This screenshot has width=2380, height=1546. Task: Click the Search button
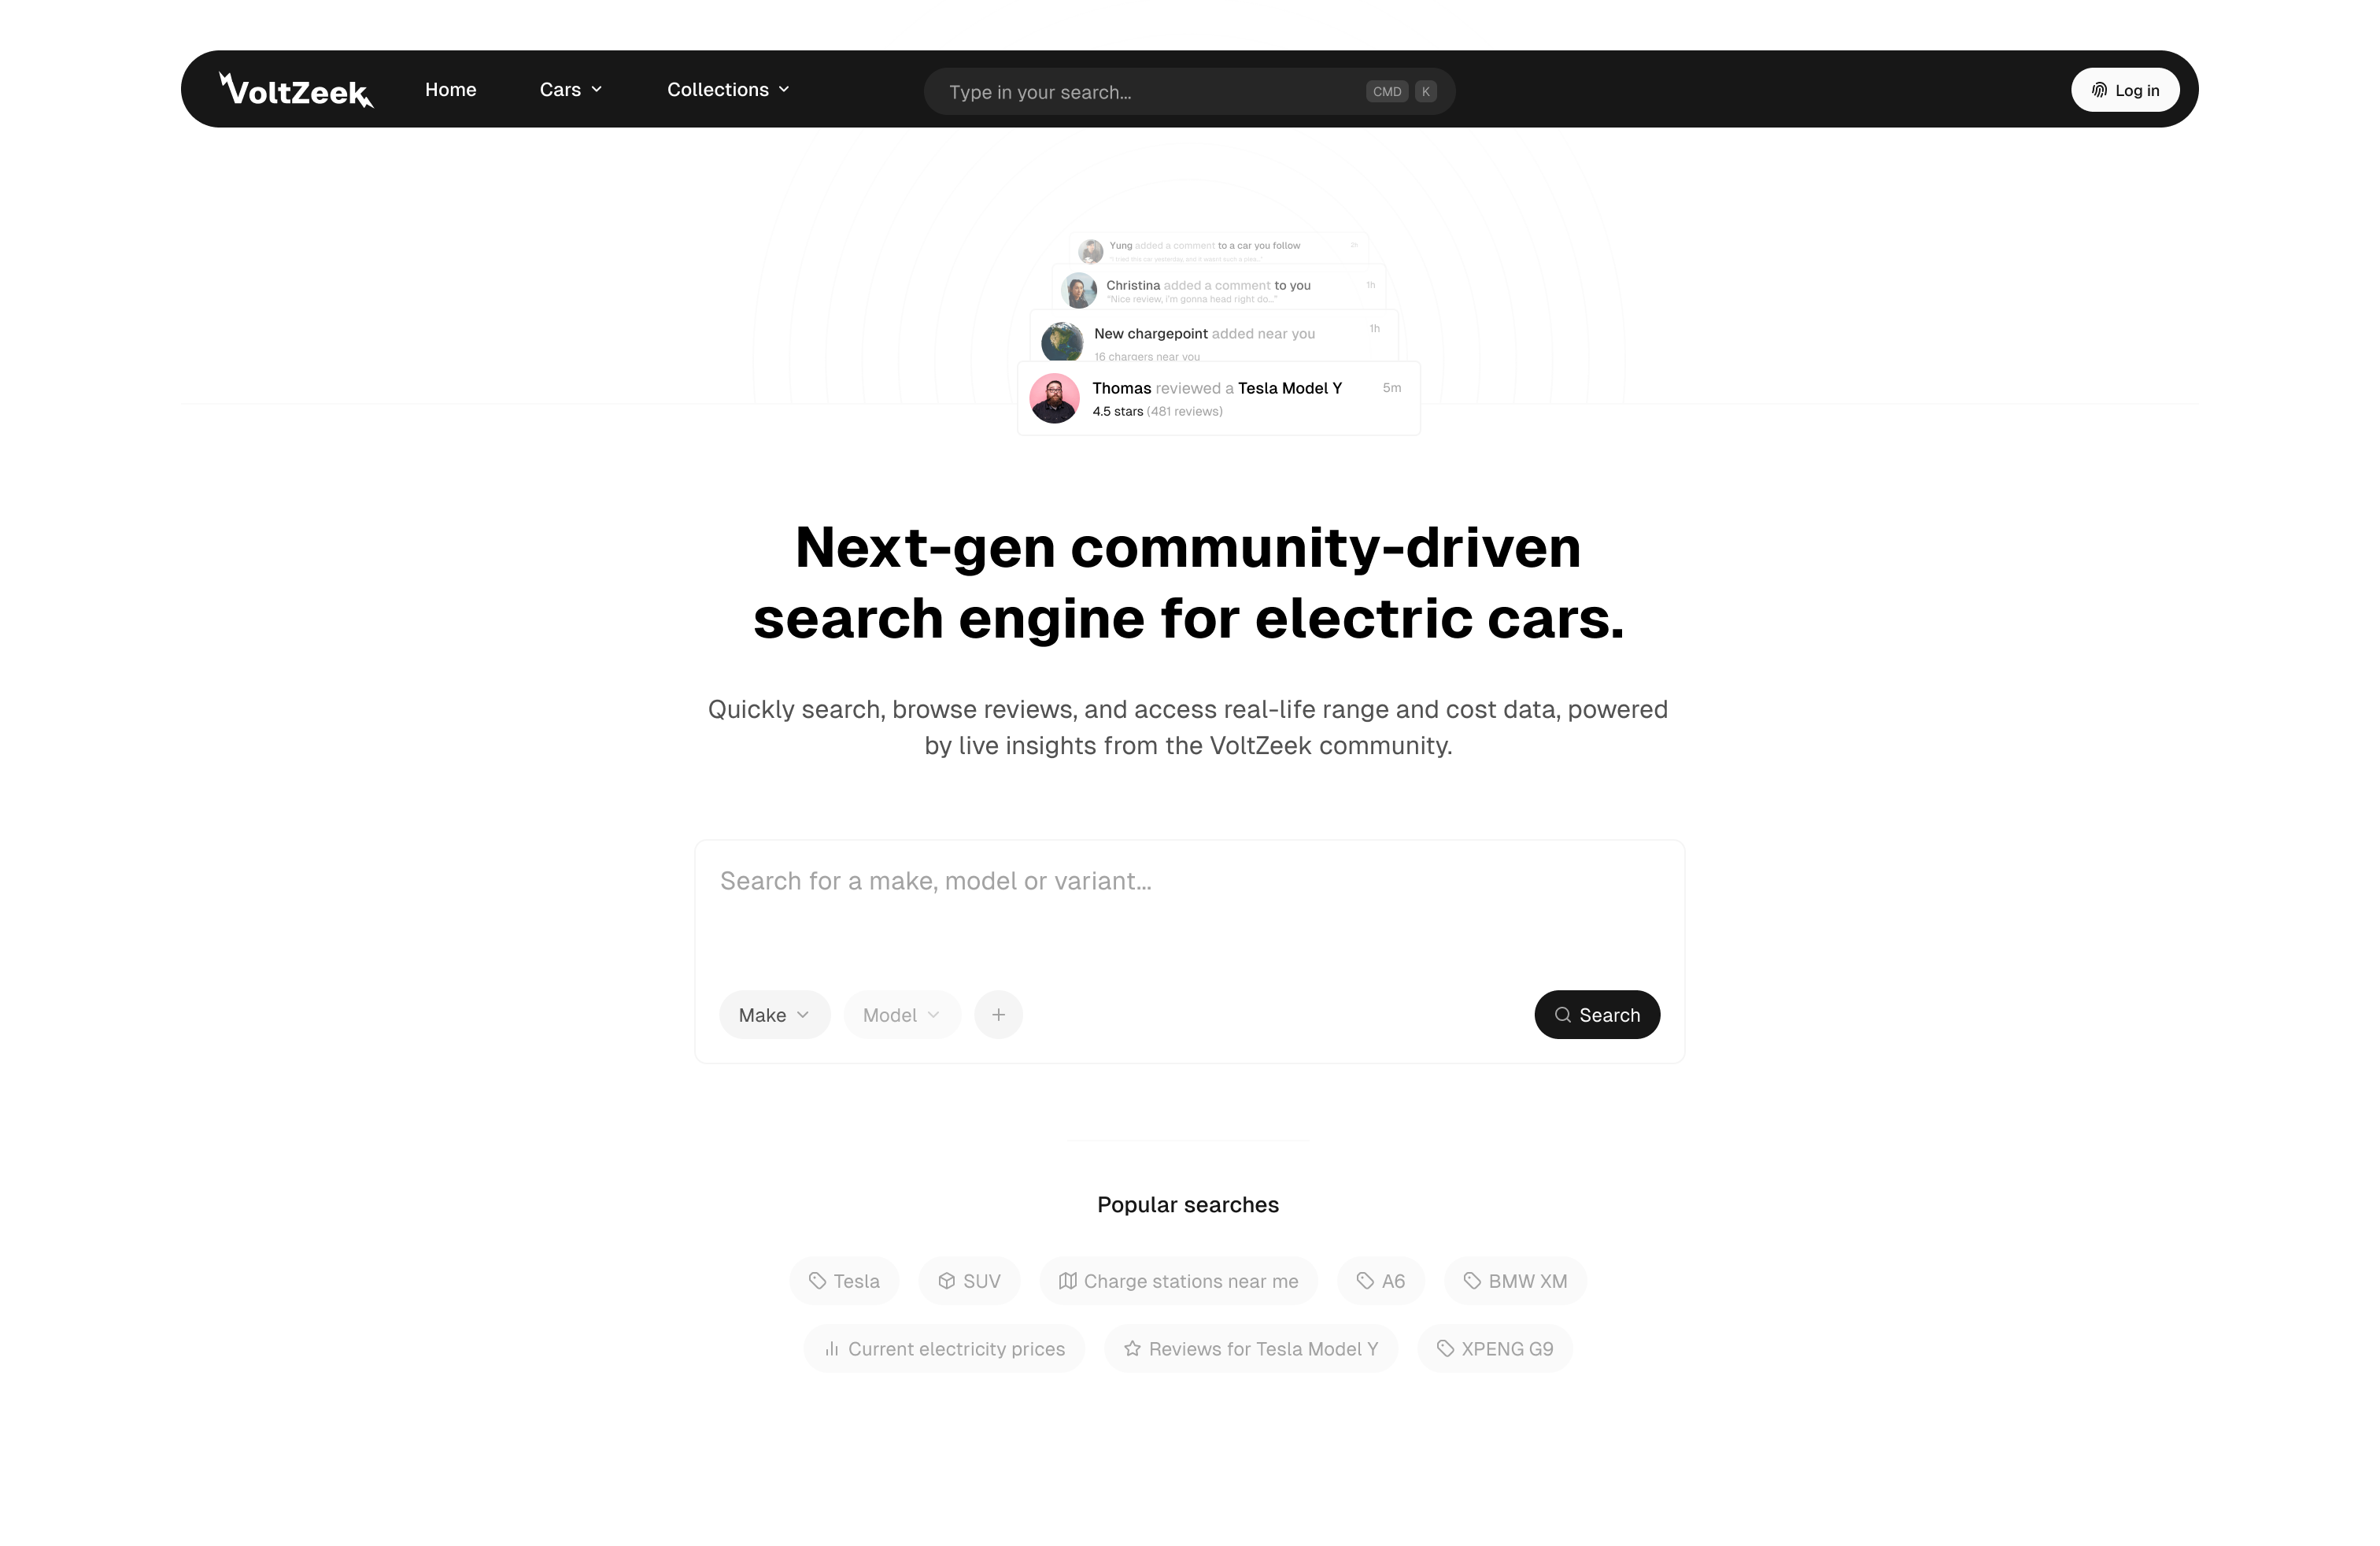coord(1596,1013)
